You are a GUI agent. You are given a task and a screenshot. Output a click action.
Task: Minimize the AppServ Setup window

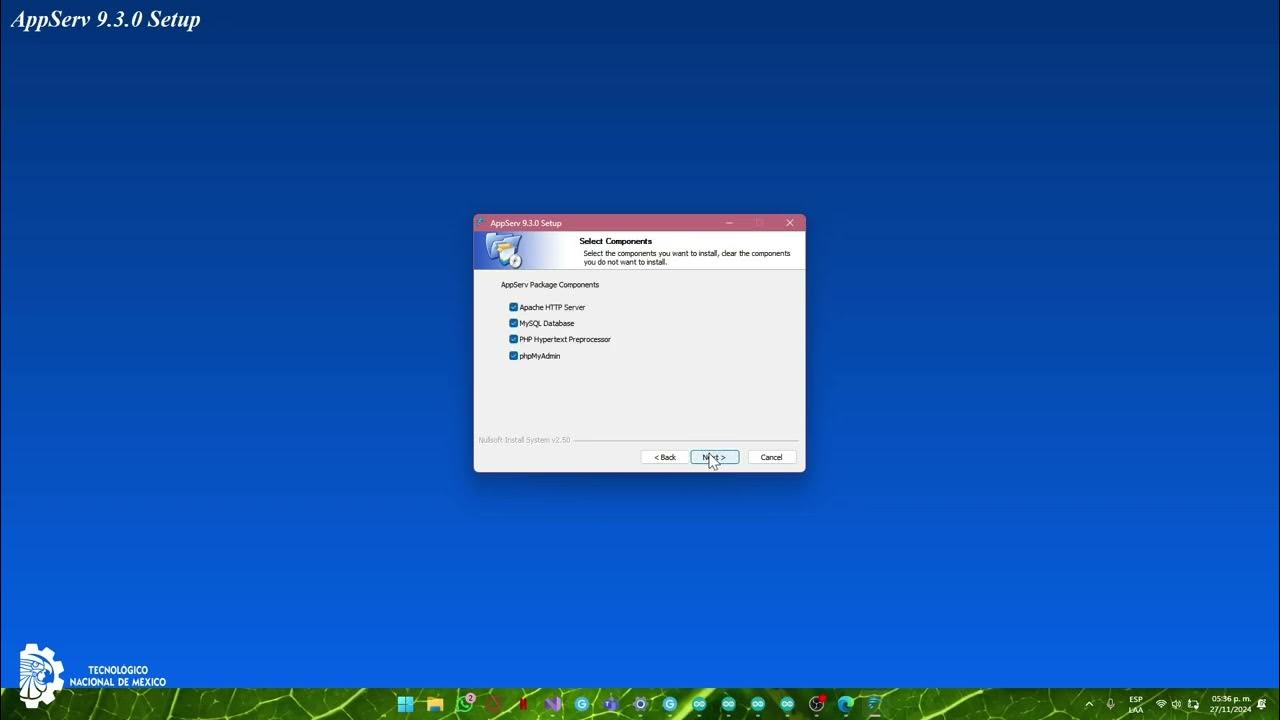729,223
